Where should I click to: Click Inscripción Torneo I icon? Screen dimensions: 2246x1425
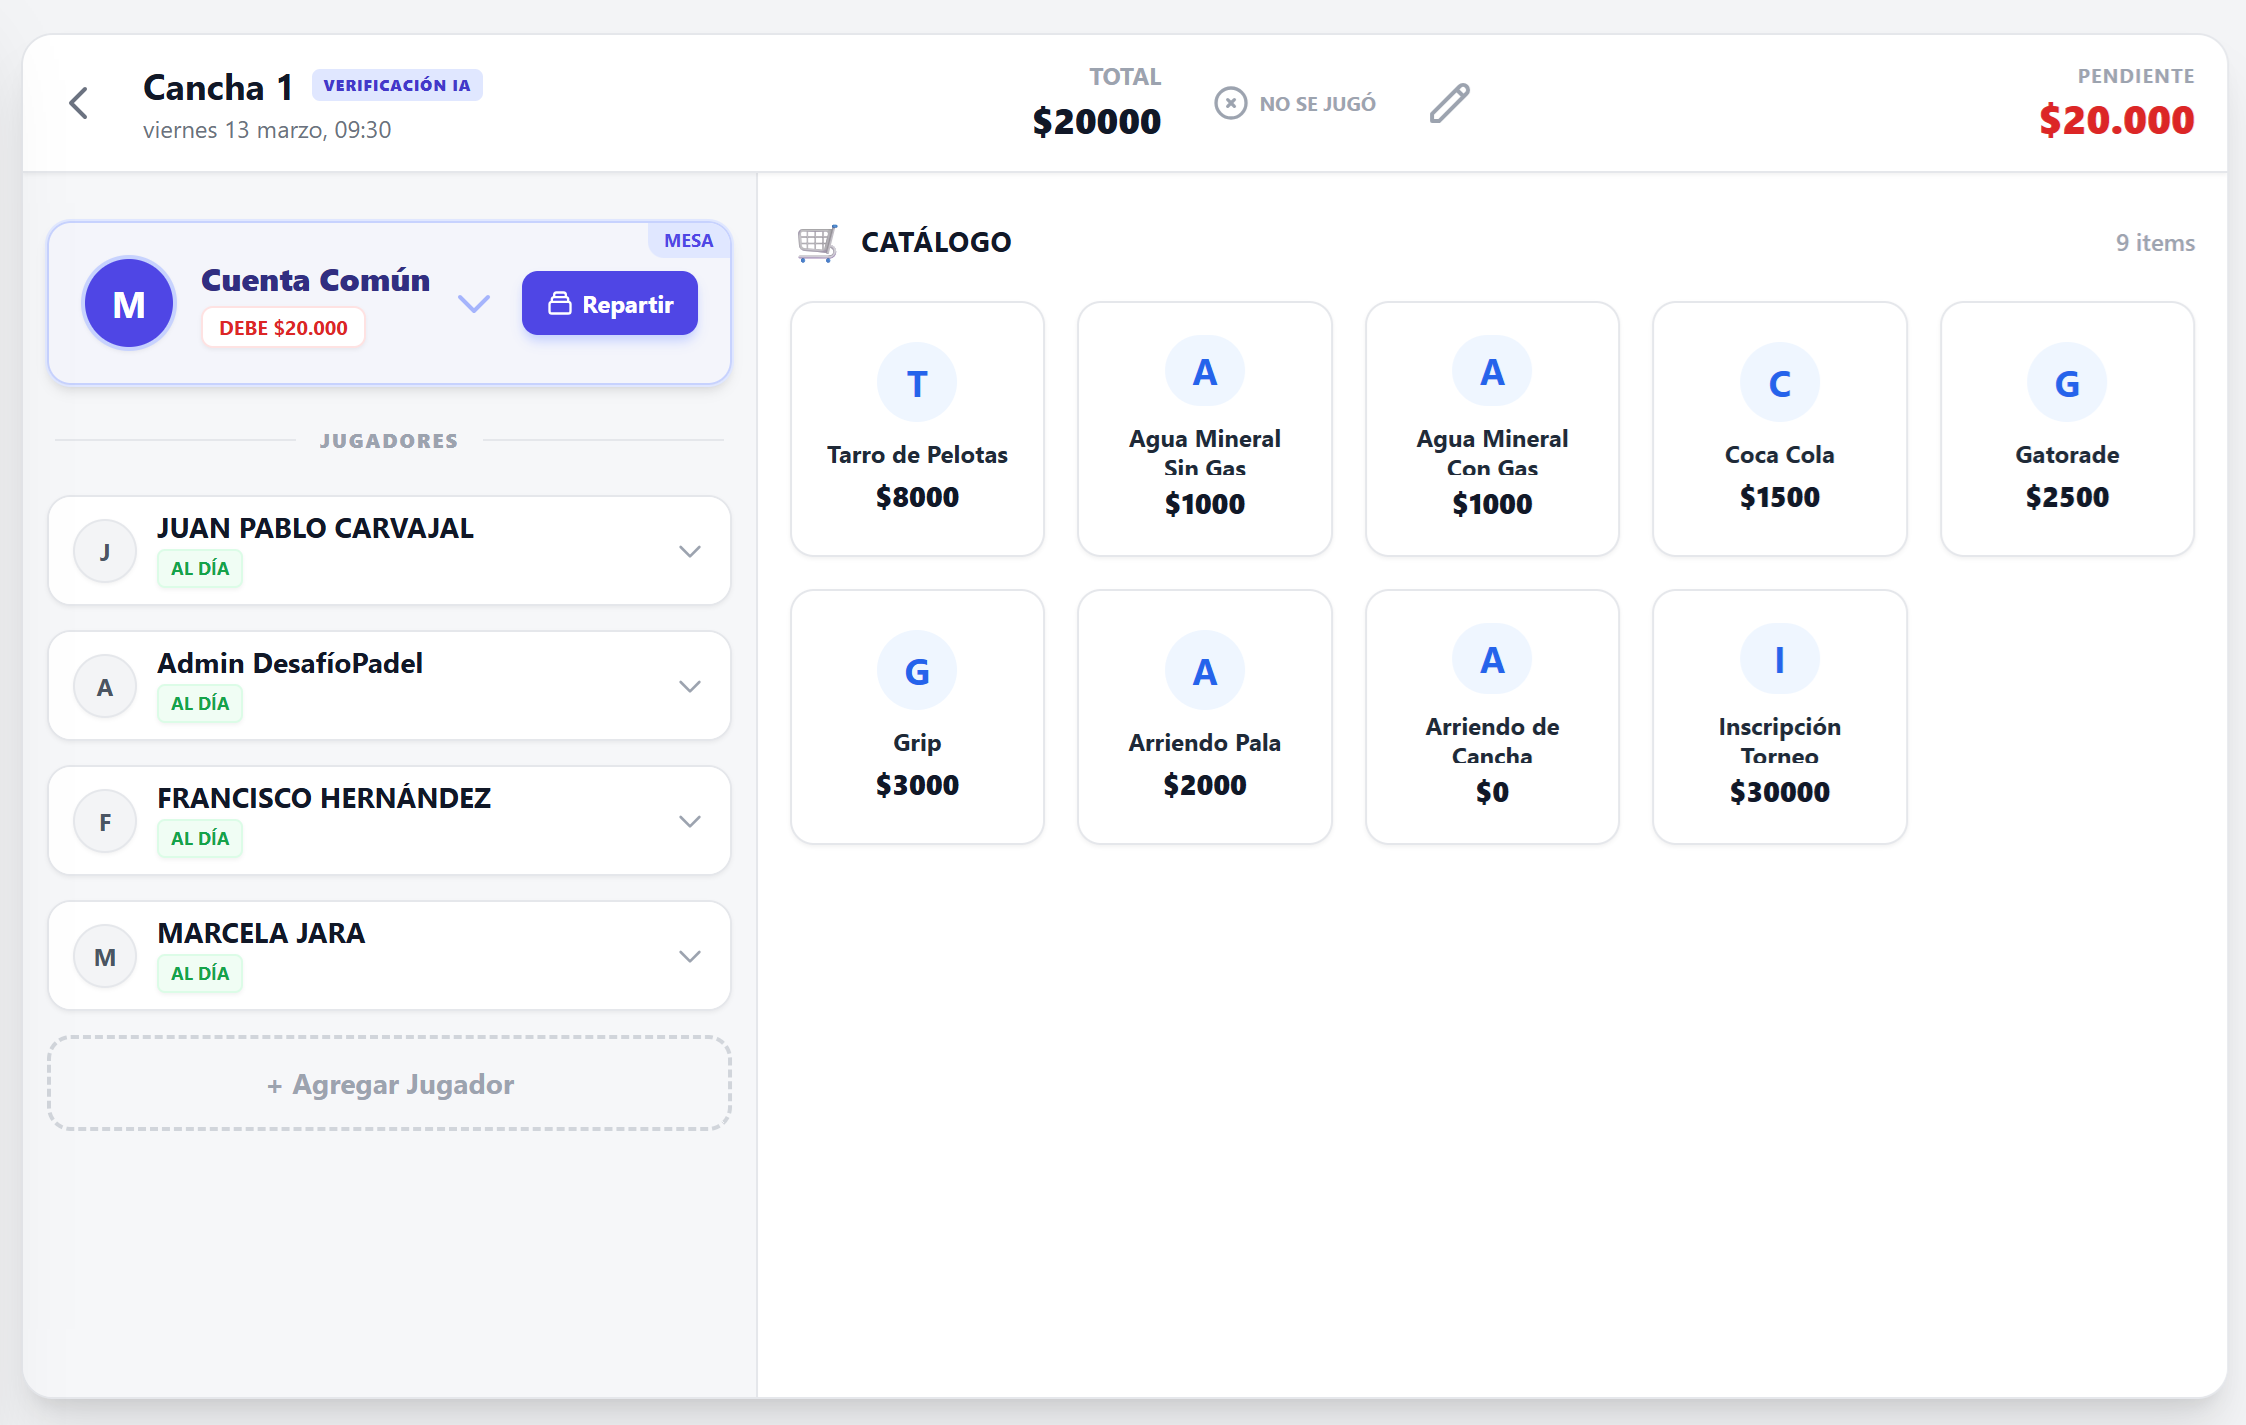click(x=1778, y=660)
